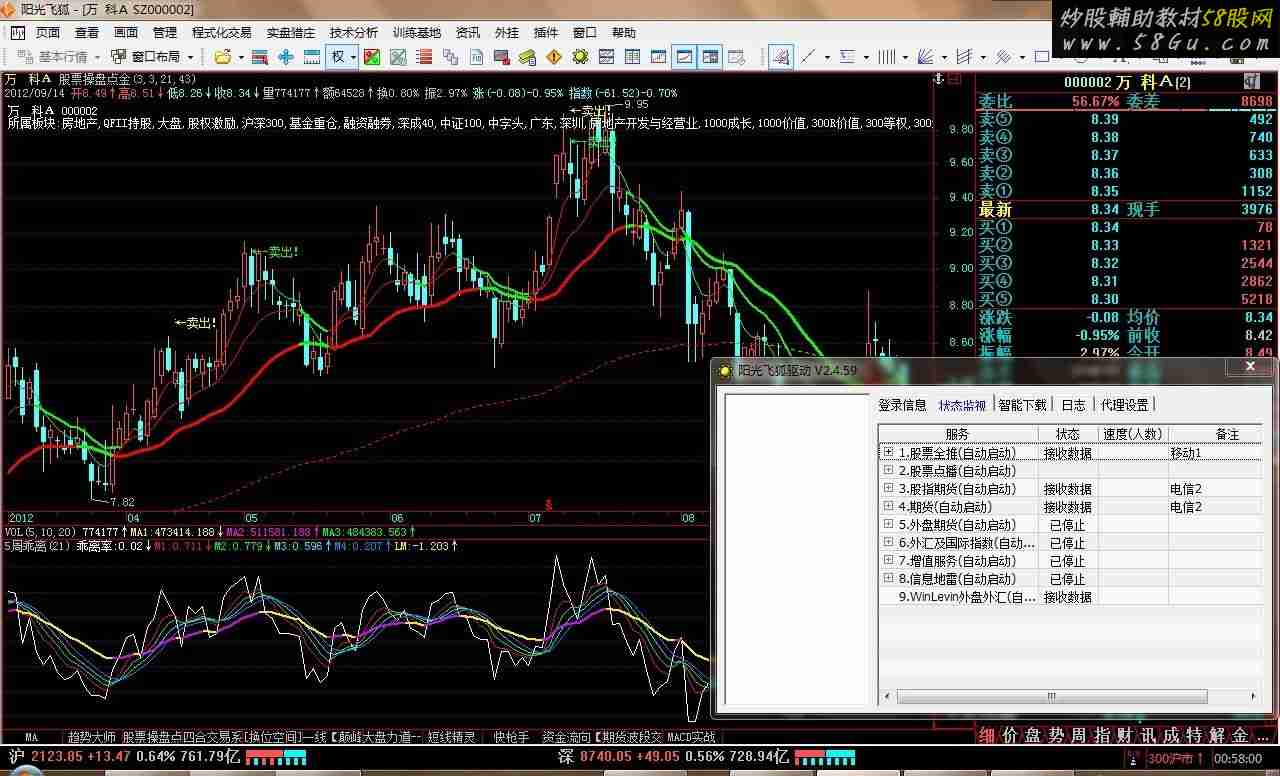Click the open folder toolbar icon
1280x776 pixels.
pyautogui.click(x=223, y=57)
